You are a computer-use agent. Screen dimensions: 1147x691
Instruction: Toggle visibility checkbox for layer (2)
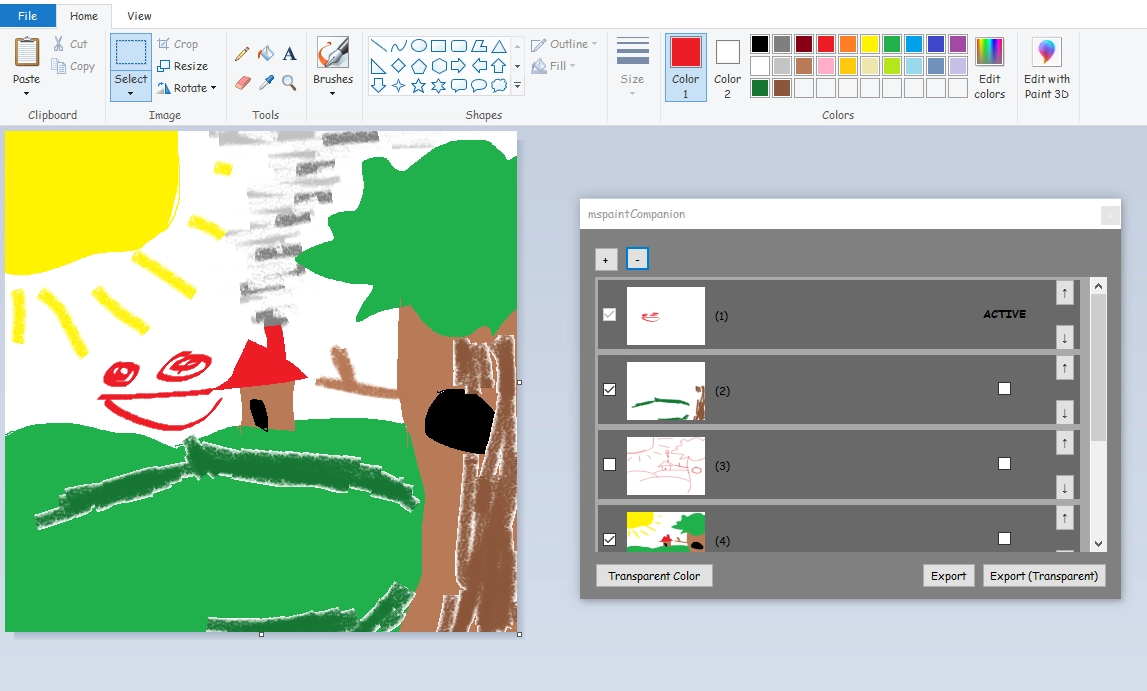point(609,390)
